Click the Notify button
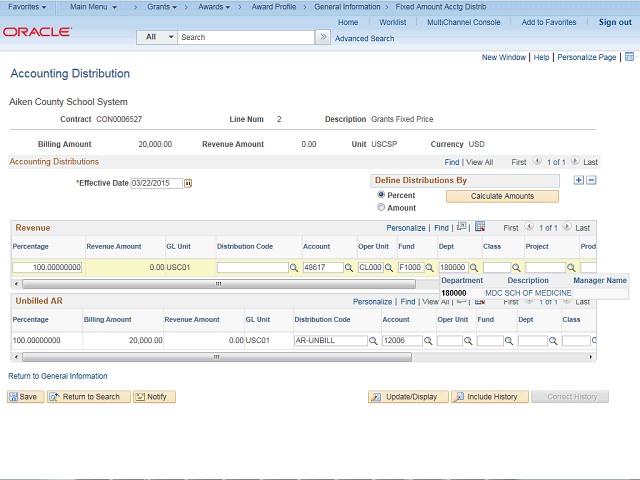Viewport: 640px width, 480px height. point(154,397)
